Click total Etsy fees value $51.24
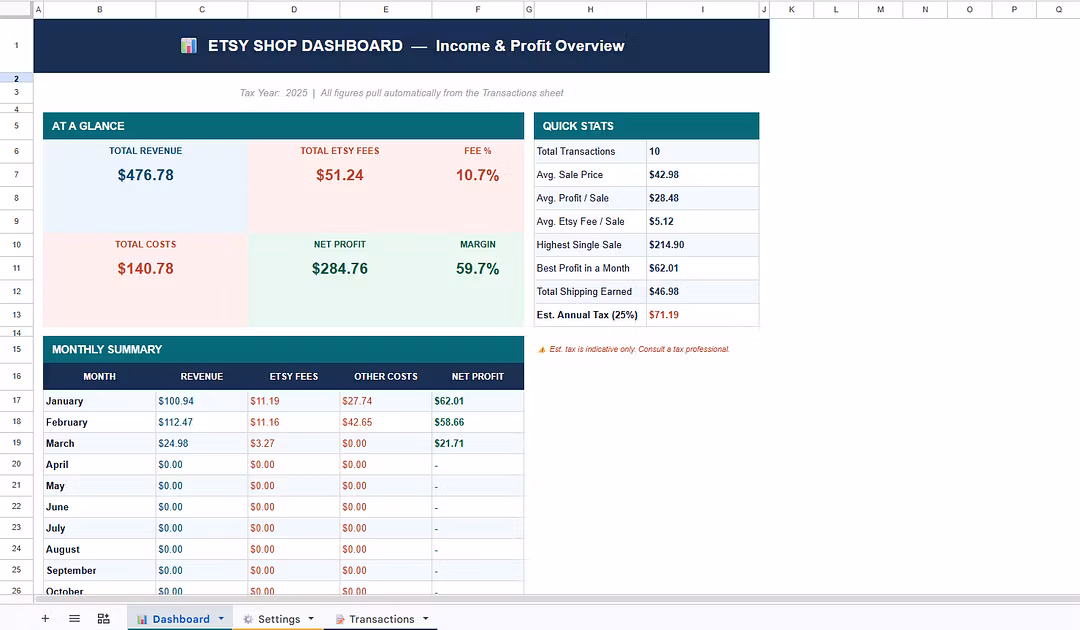This screenshot has height=630, width=1080. point(340,175)
